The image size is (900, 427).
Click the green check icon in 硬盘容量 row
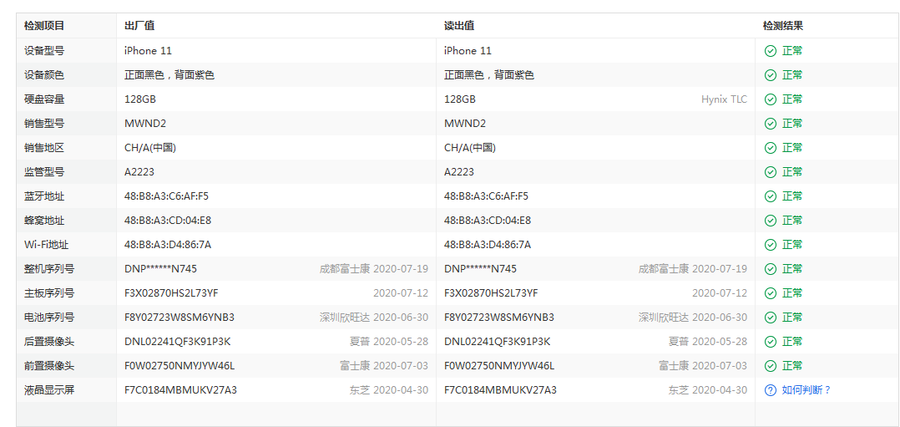coord(770,99)
